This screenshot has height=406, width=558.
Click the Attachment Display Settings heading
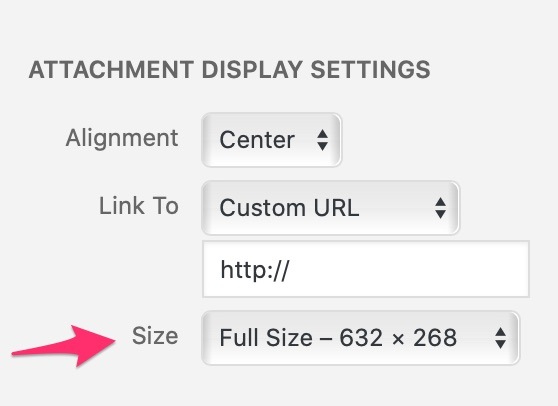pos(230,70)
